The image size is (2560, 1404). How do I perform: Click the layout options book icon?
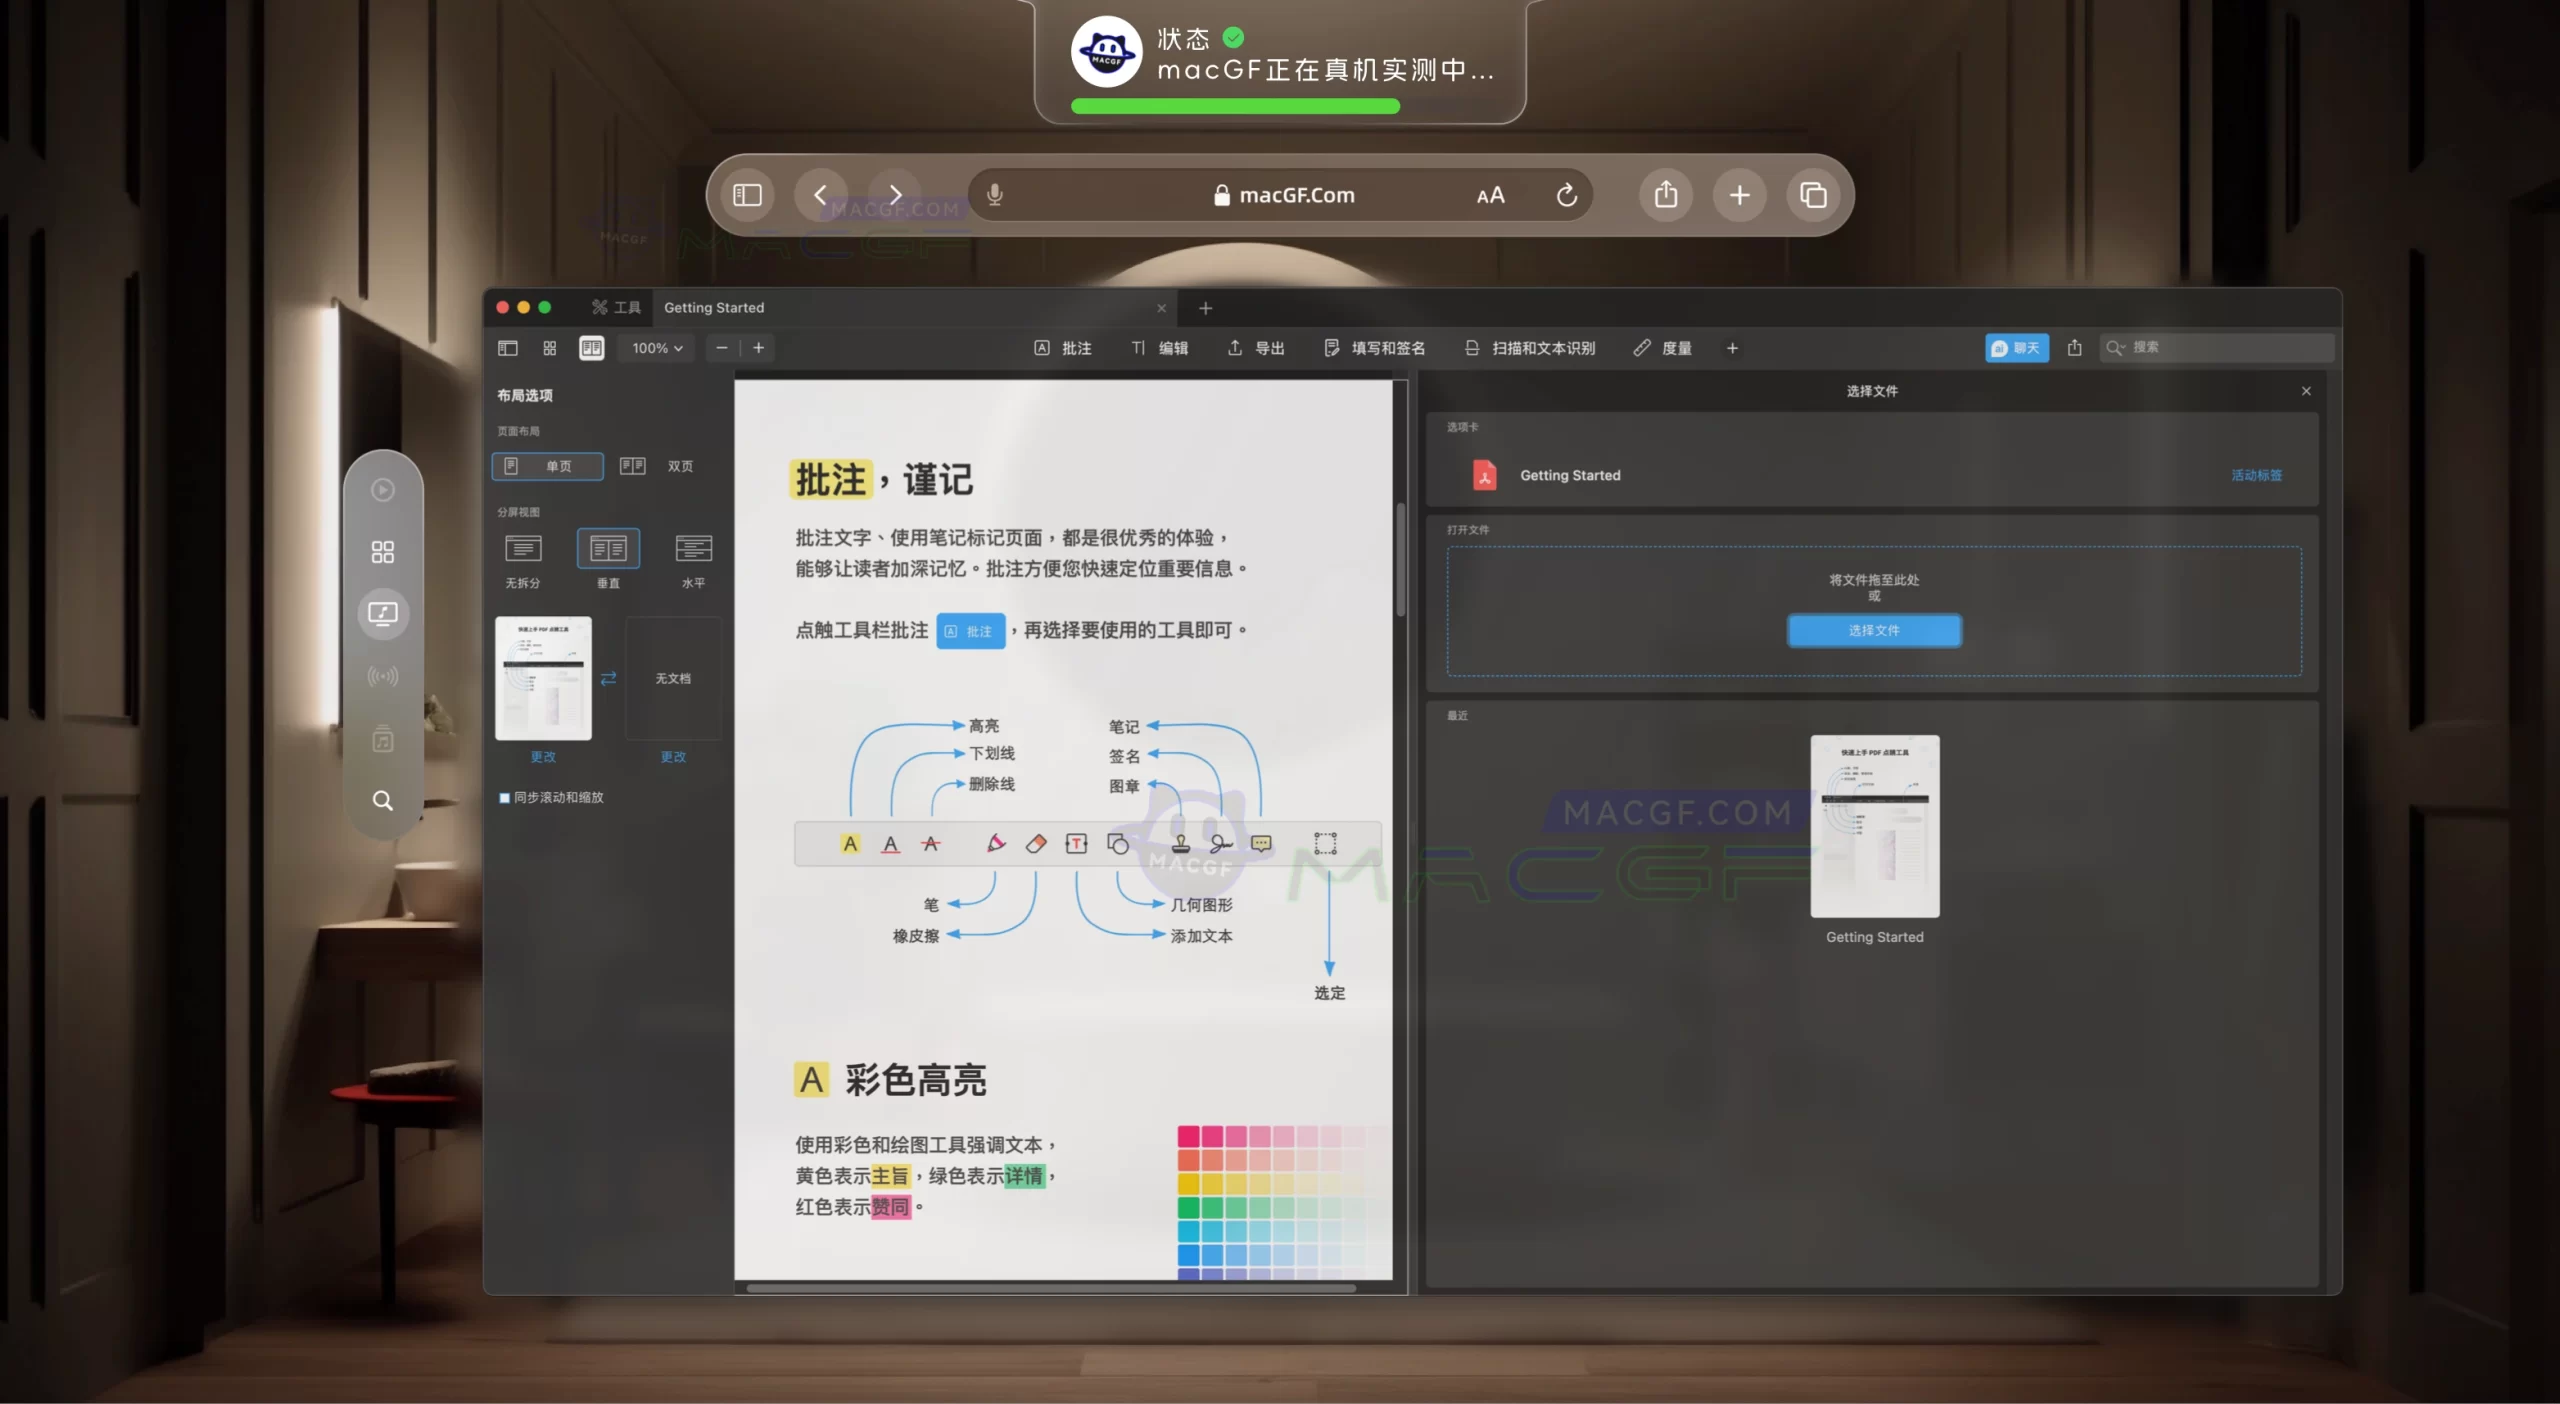coord(591,348)
